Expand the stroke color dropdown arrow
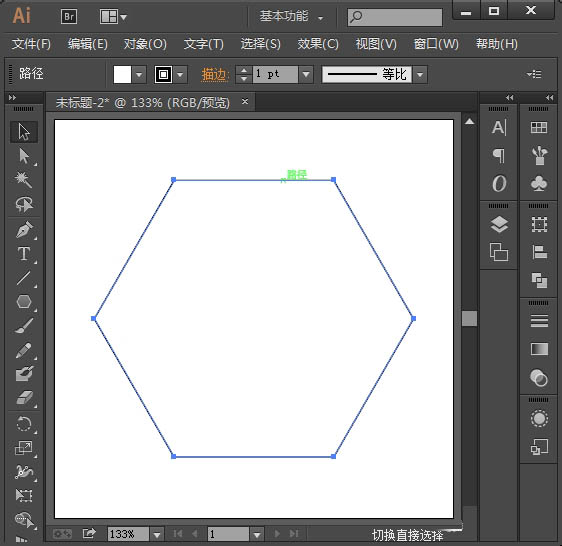The height and width of the screenshot is (546, 562). pos(180,75)
